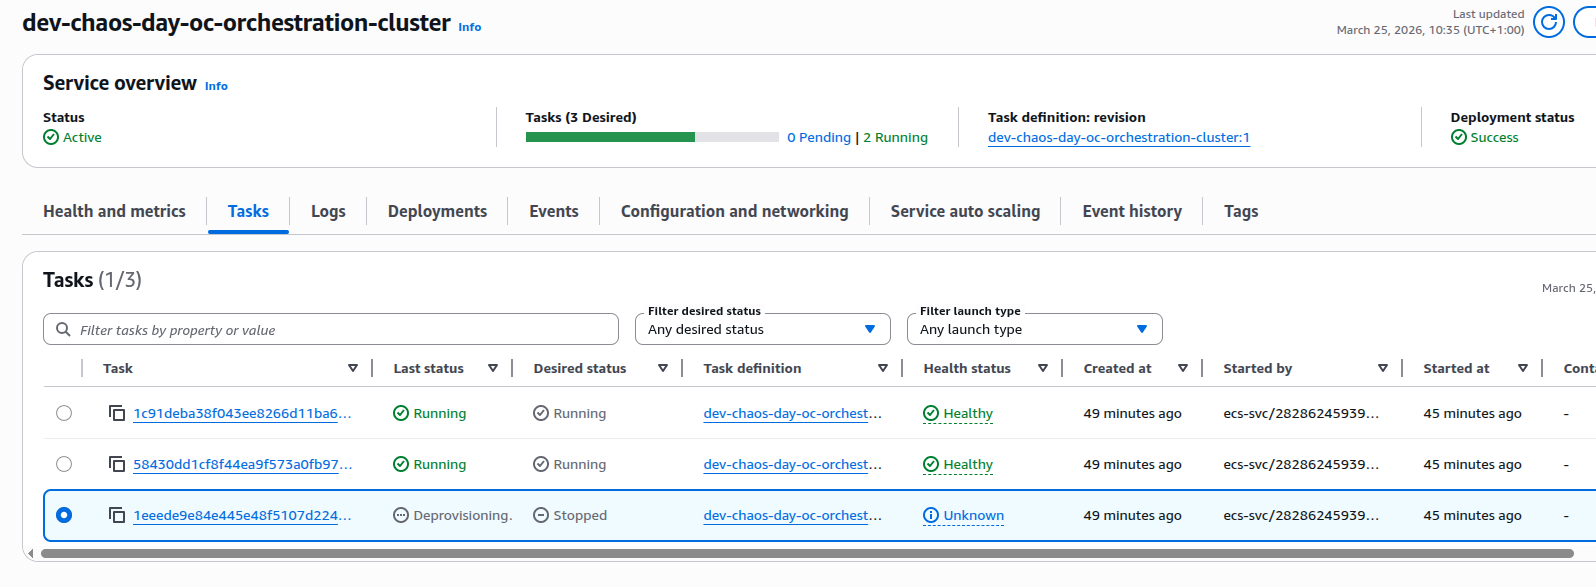
Task: Copy task ID starting with 1c91deba
Action: point(117,413)
